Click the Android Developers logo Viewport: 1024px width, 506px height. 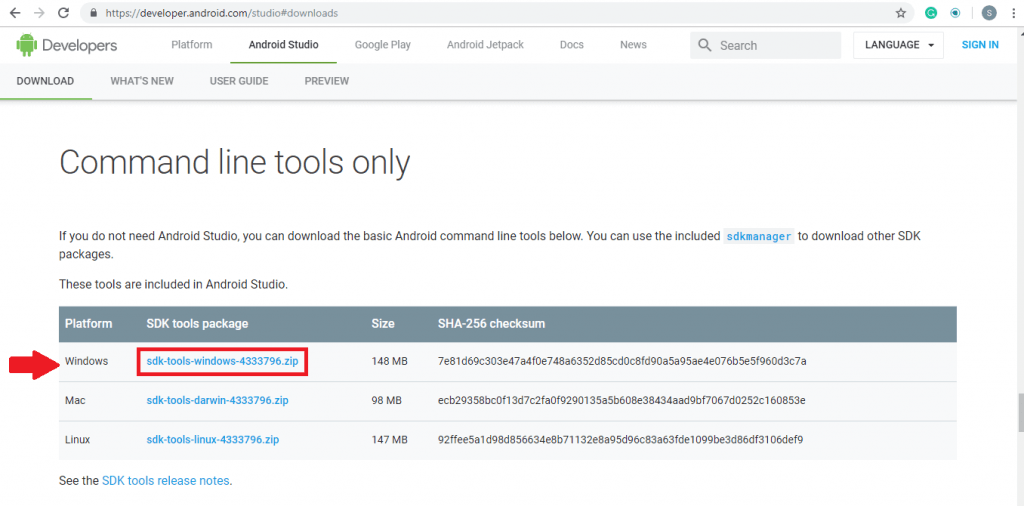pyautogui.click(x=66, y=45)
